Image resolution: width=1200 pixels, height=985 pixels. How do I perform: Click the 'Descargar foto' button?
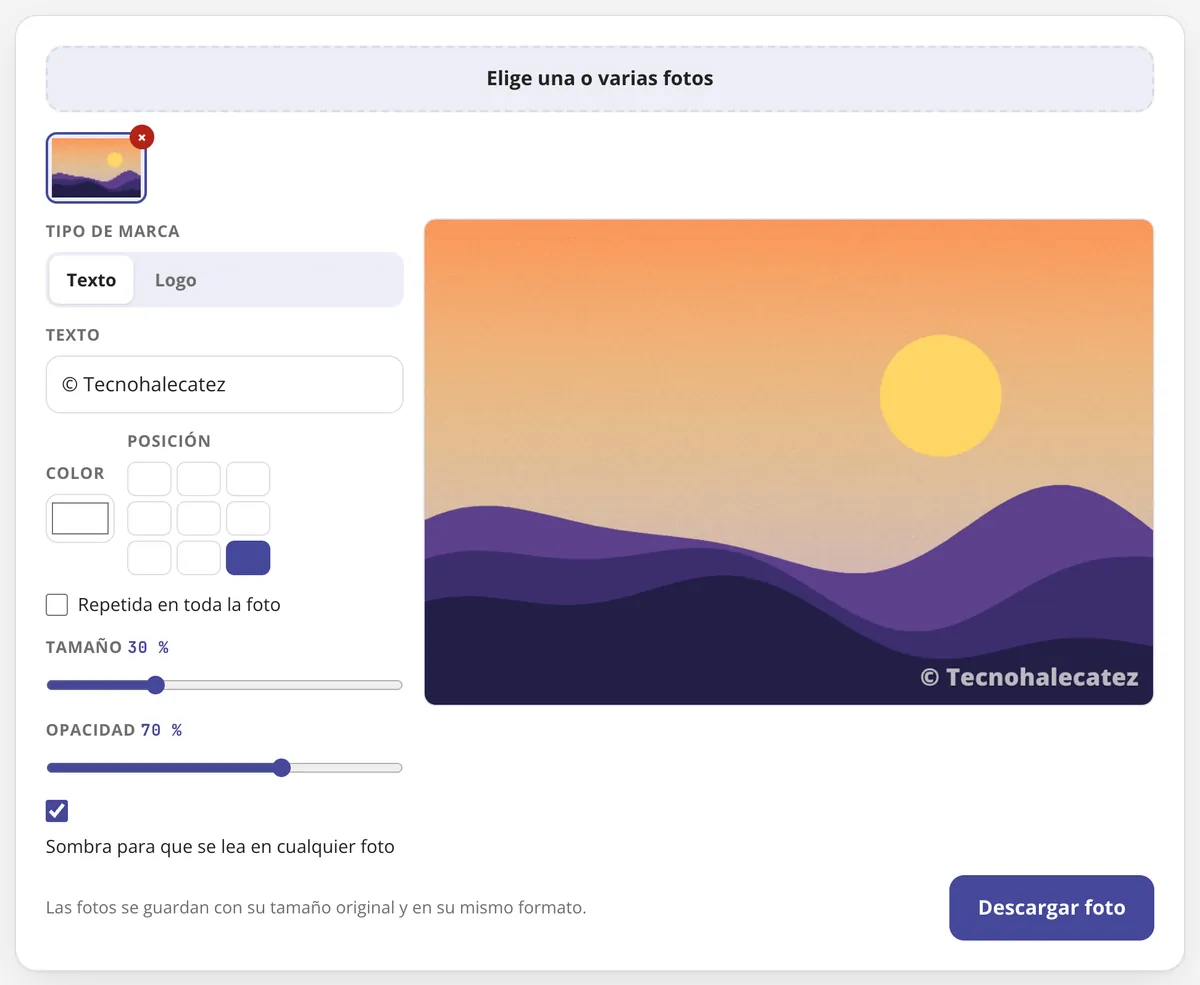(1051, 908)
